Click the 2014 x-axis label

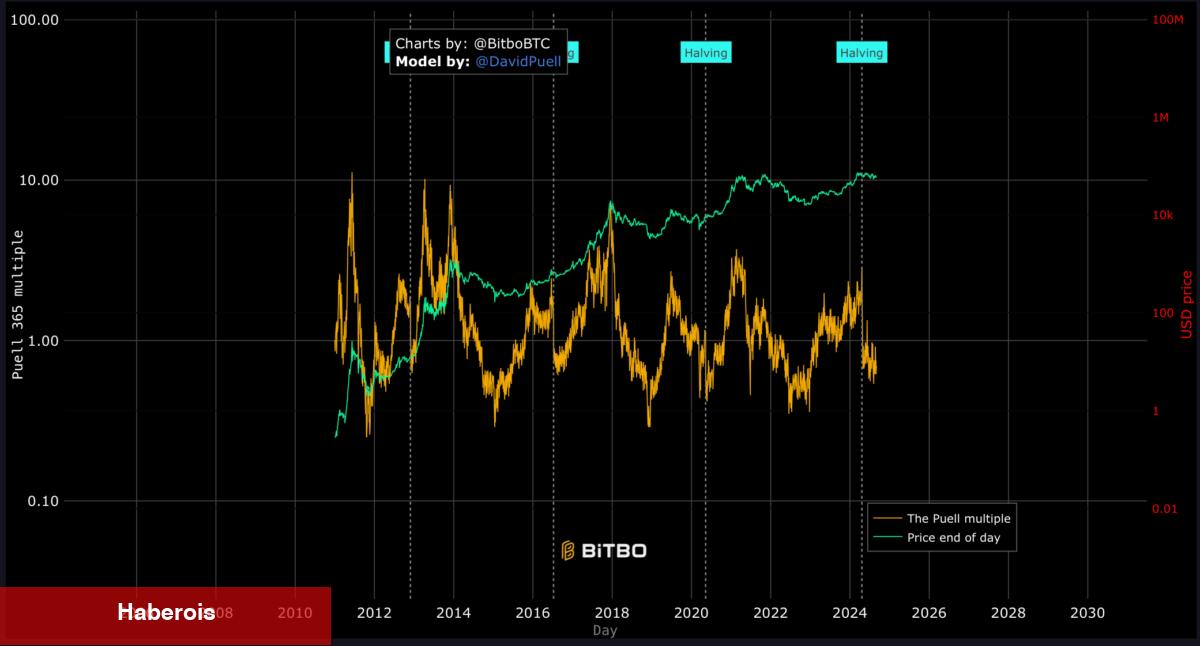pos(453,612)
